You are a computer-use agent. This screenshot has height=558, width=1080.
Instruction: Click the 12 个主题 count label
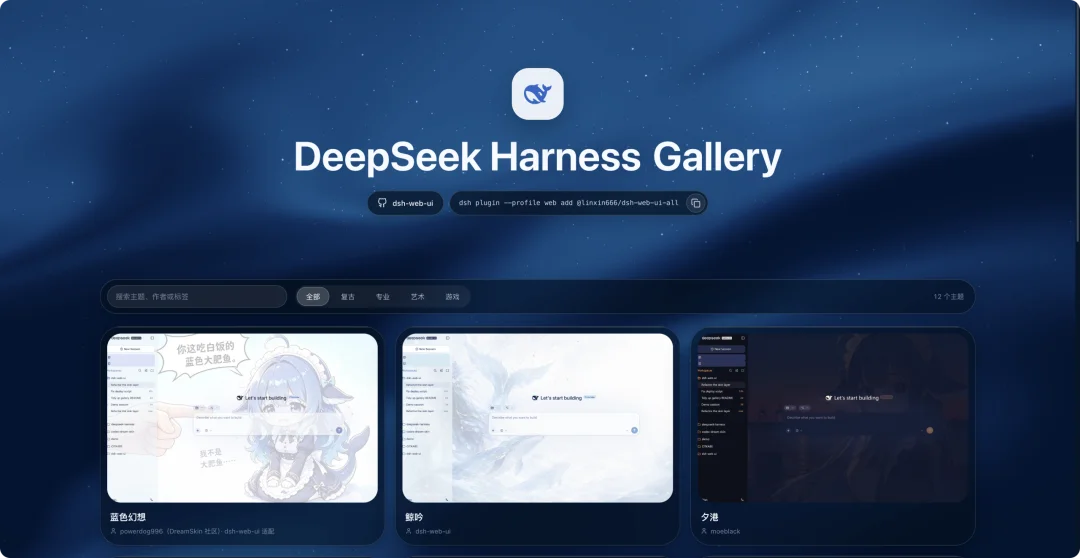click(x=948, y=297)
